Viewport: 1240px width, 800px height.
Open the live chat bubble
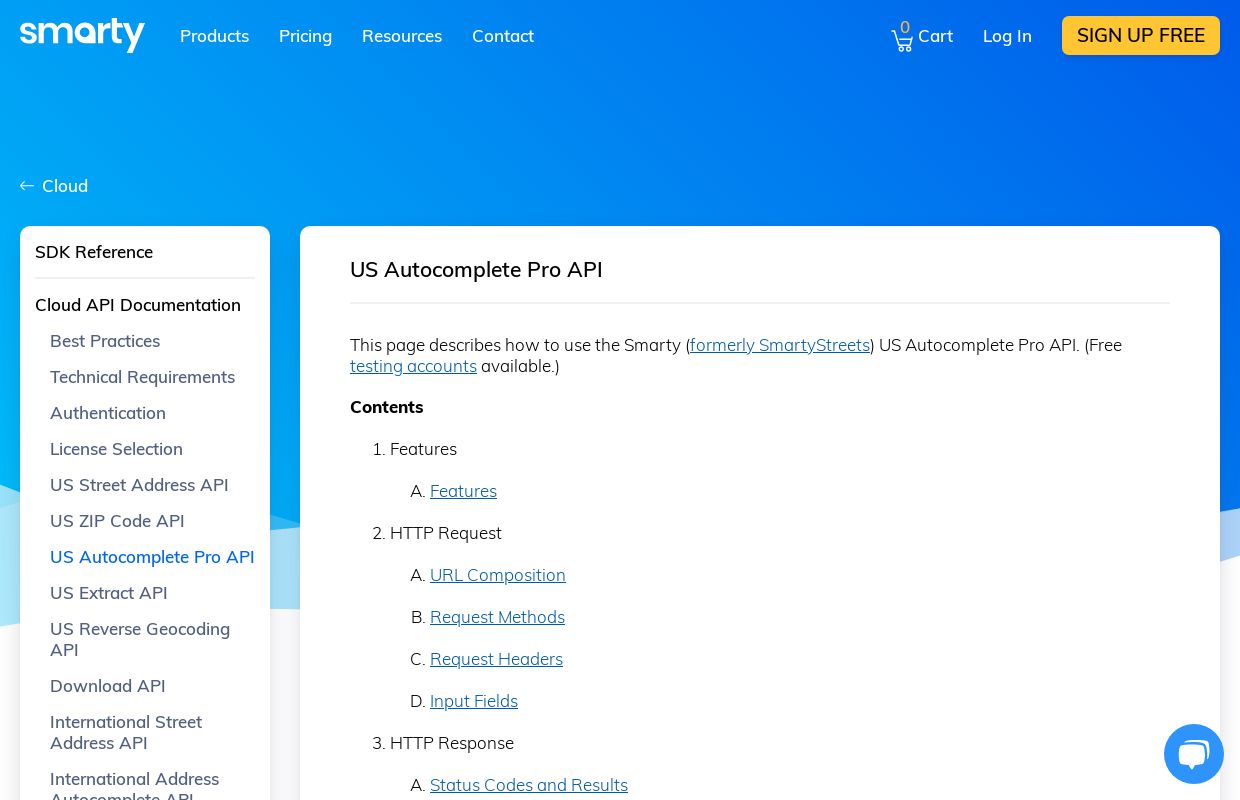(x=1193, y=754)
